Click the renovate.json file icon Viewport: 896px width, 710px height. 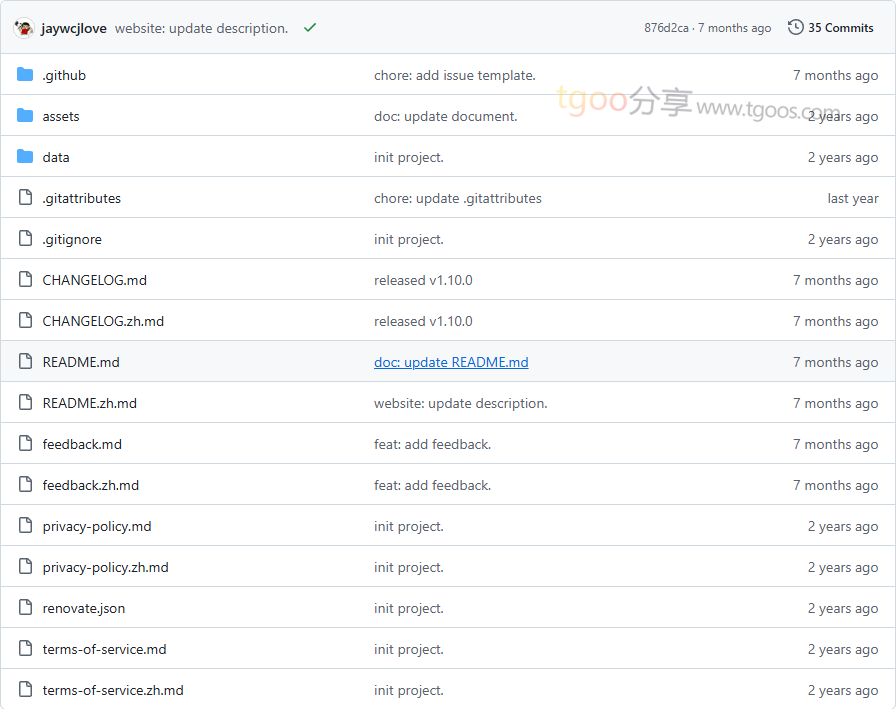click(25, 608)
